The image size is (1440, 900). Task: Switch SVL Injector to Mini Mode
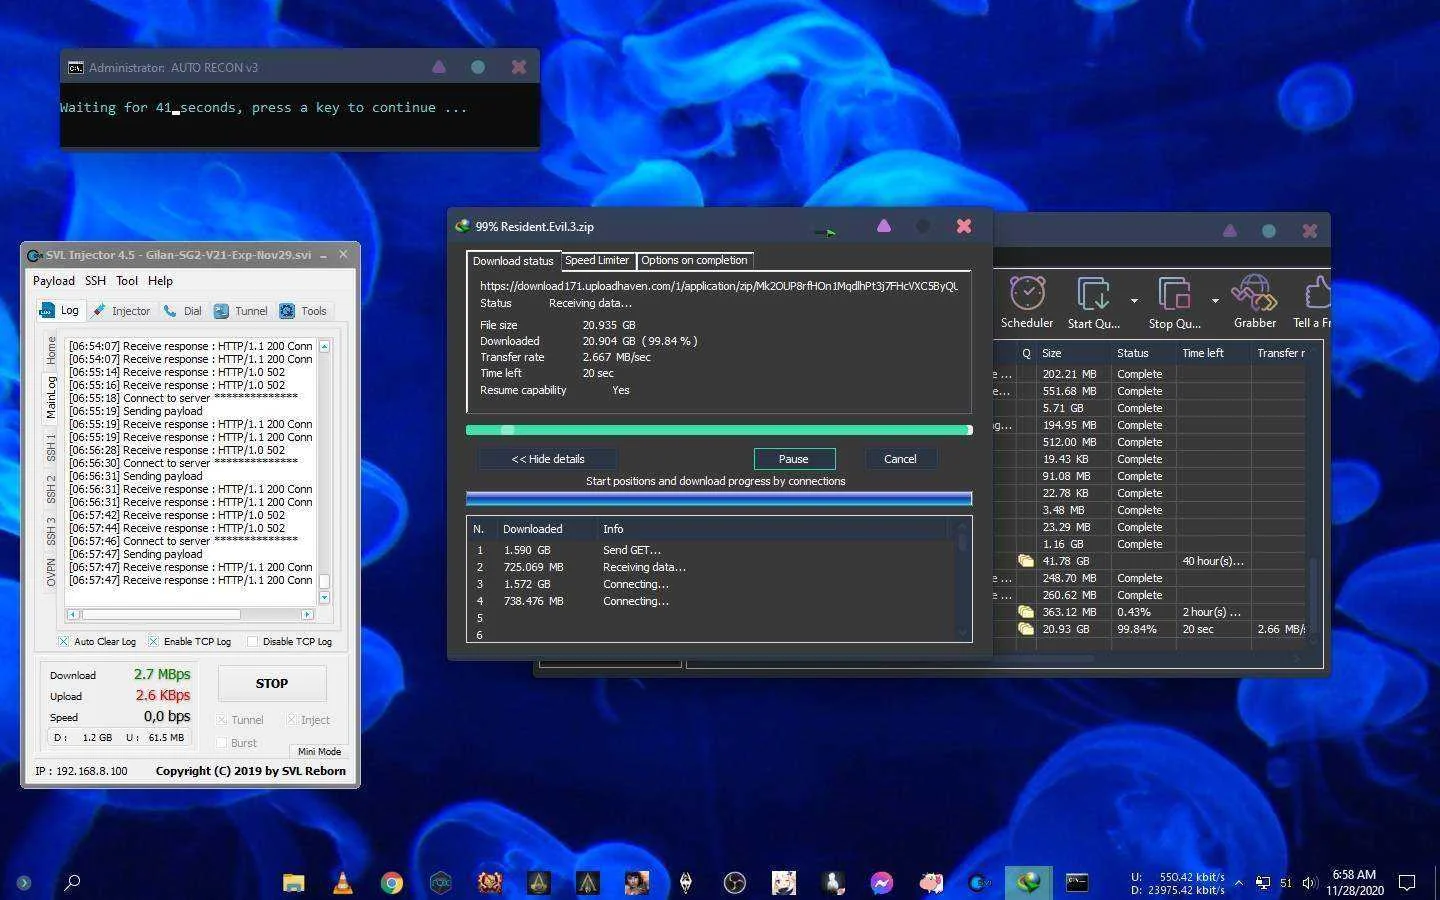[x=319, y=751]
